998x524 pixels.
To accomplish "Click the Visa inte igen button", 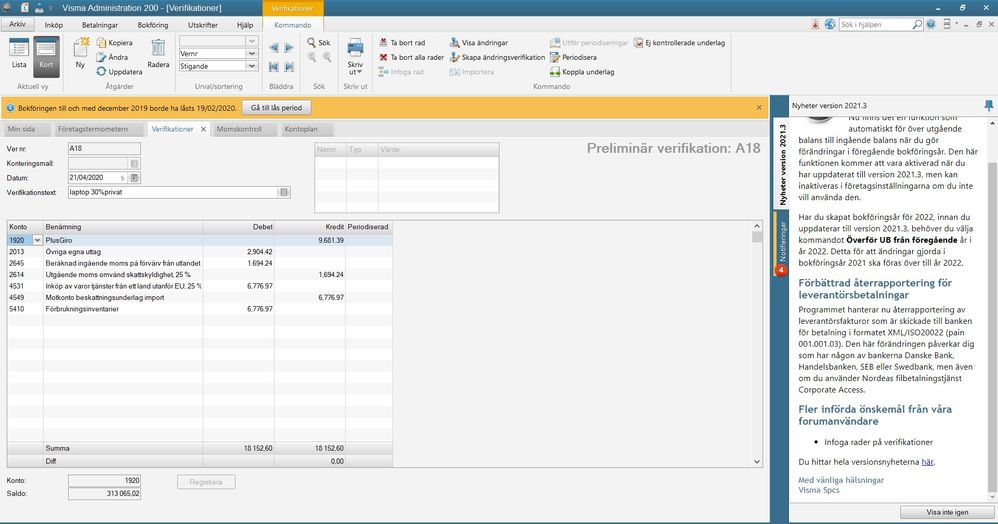I will [947, 512].
